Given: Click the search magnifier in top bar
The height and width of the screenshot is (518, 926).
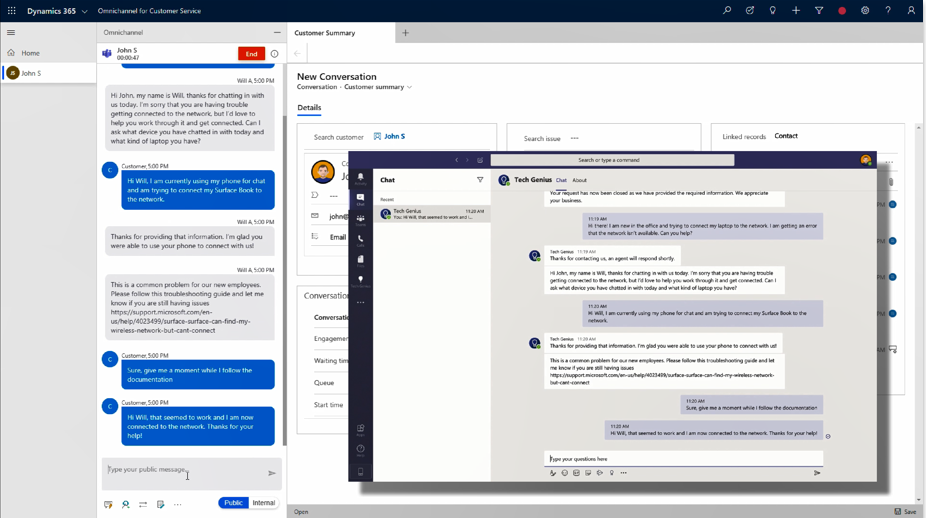Looking at the screenshot, I should (727, 11).
